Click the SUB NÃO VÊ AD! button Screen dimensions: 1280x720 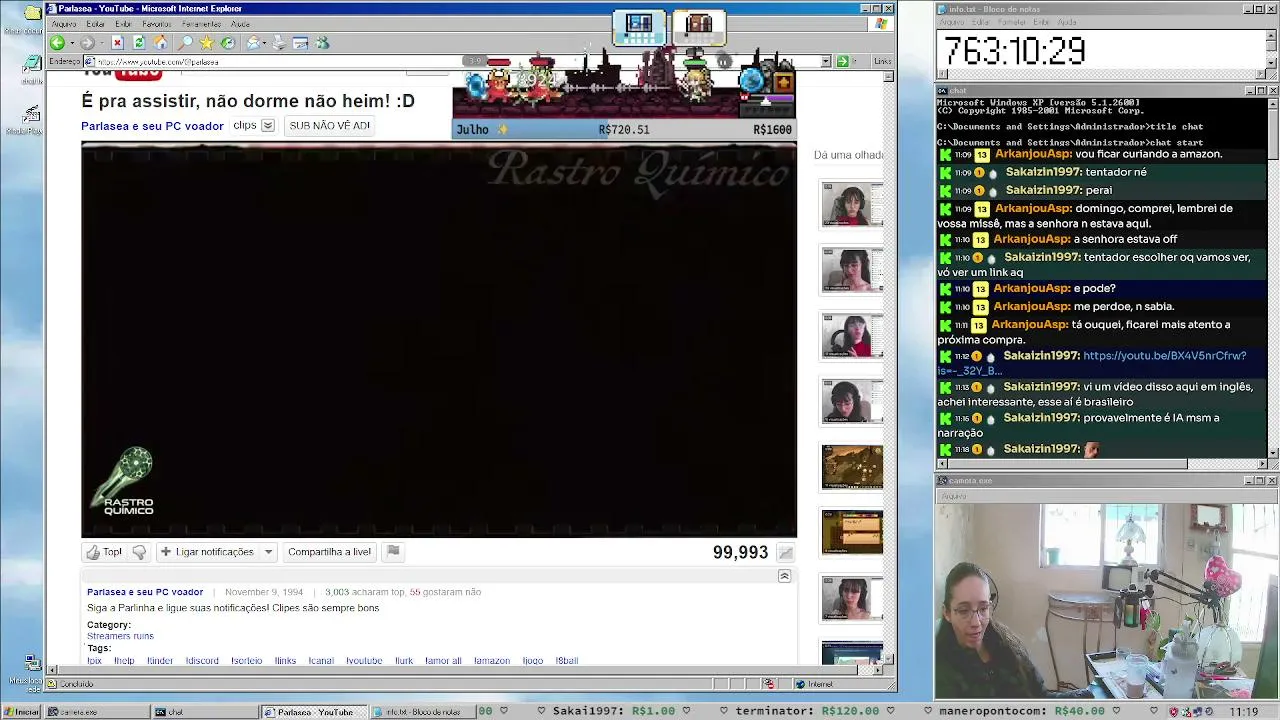(330, 126)
